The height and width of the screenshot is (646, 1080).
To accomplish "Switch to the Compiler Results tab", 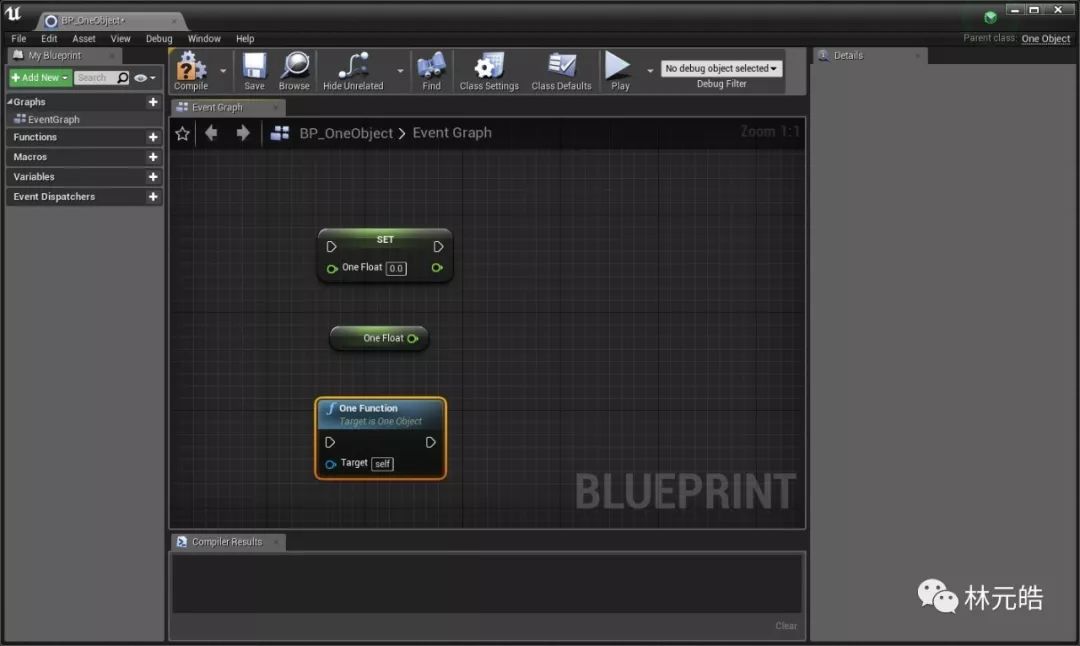I will pyautogui.click(x=226, y=542).
